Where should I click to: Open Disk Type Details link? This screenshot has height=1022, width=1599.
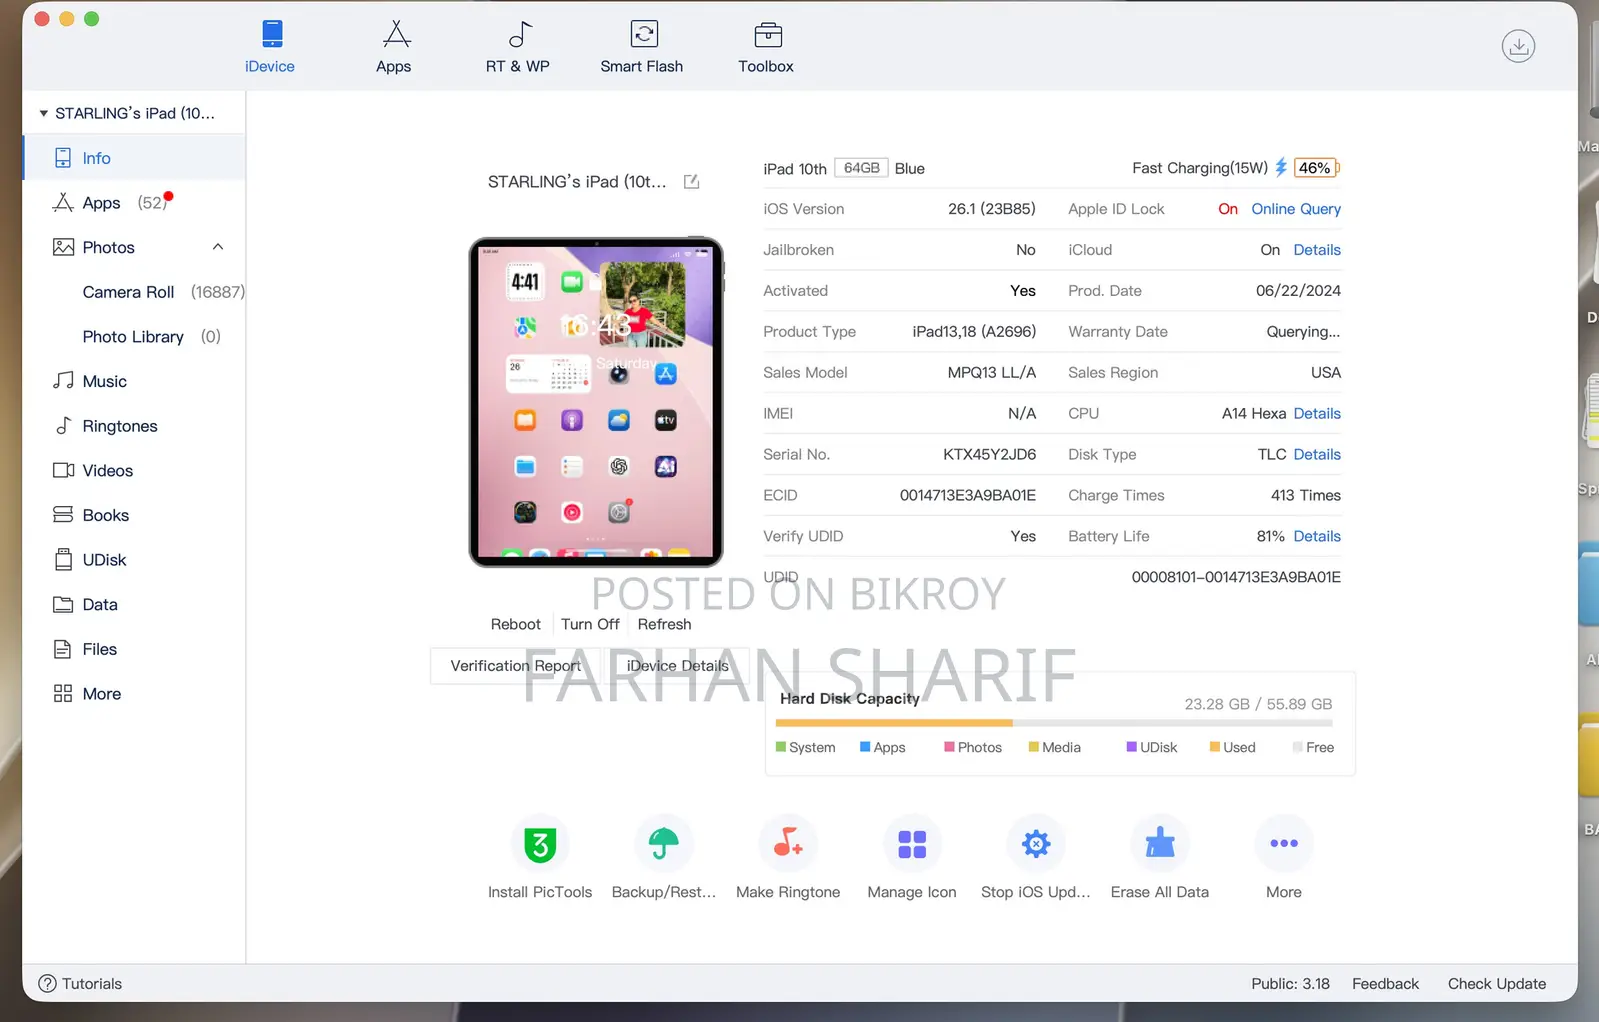coord(1317,455)
